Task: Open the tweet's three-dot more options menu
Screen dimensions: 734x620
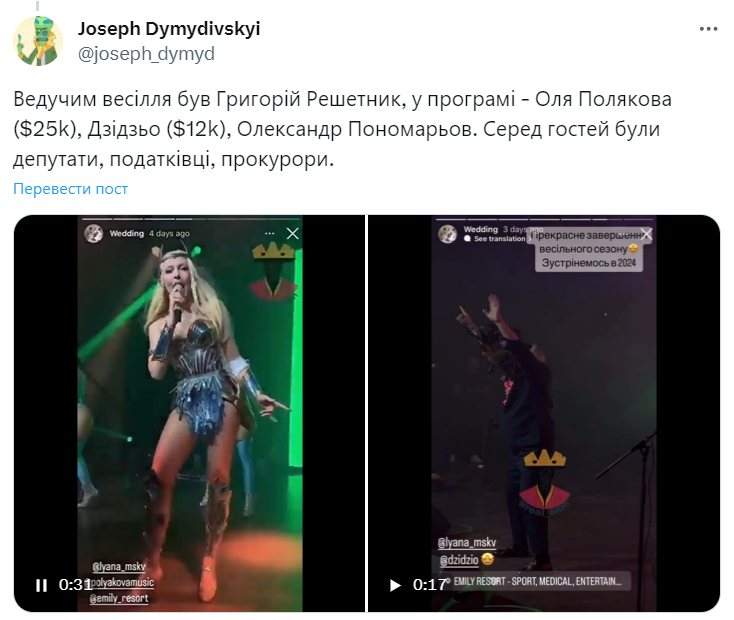Action: (x=708, y=29)
